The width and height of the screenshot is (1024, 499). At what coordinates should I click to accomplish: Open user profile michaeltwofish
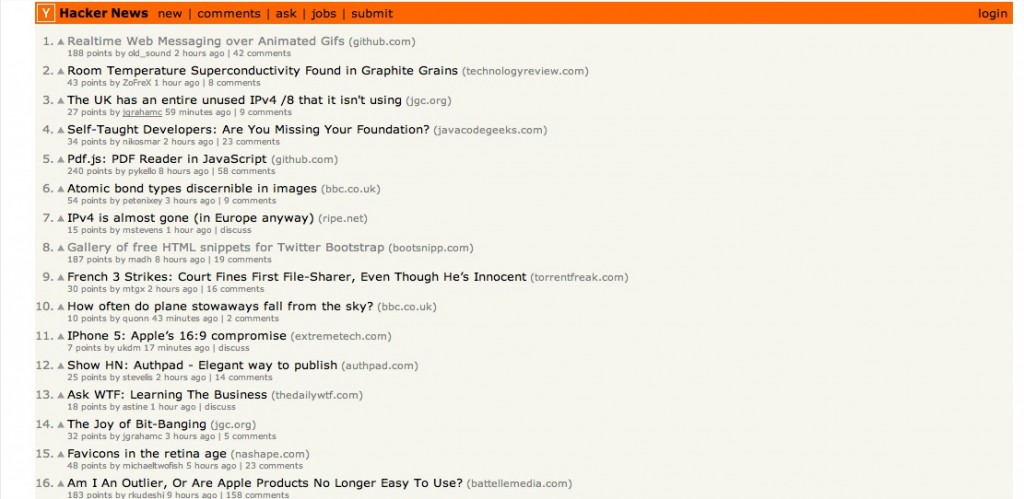[x=153, y=466]
